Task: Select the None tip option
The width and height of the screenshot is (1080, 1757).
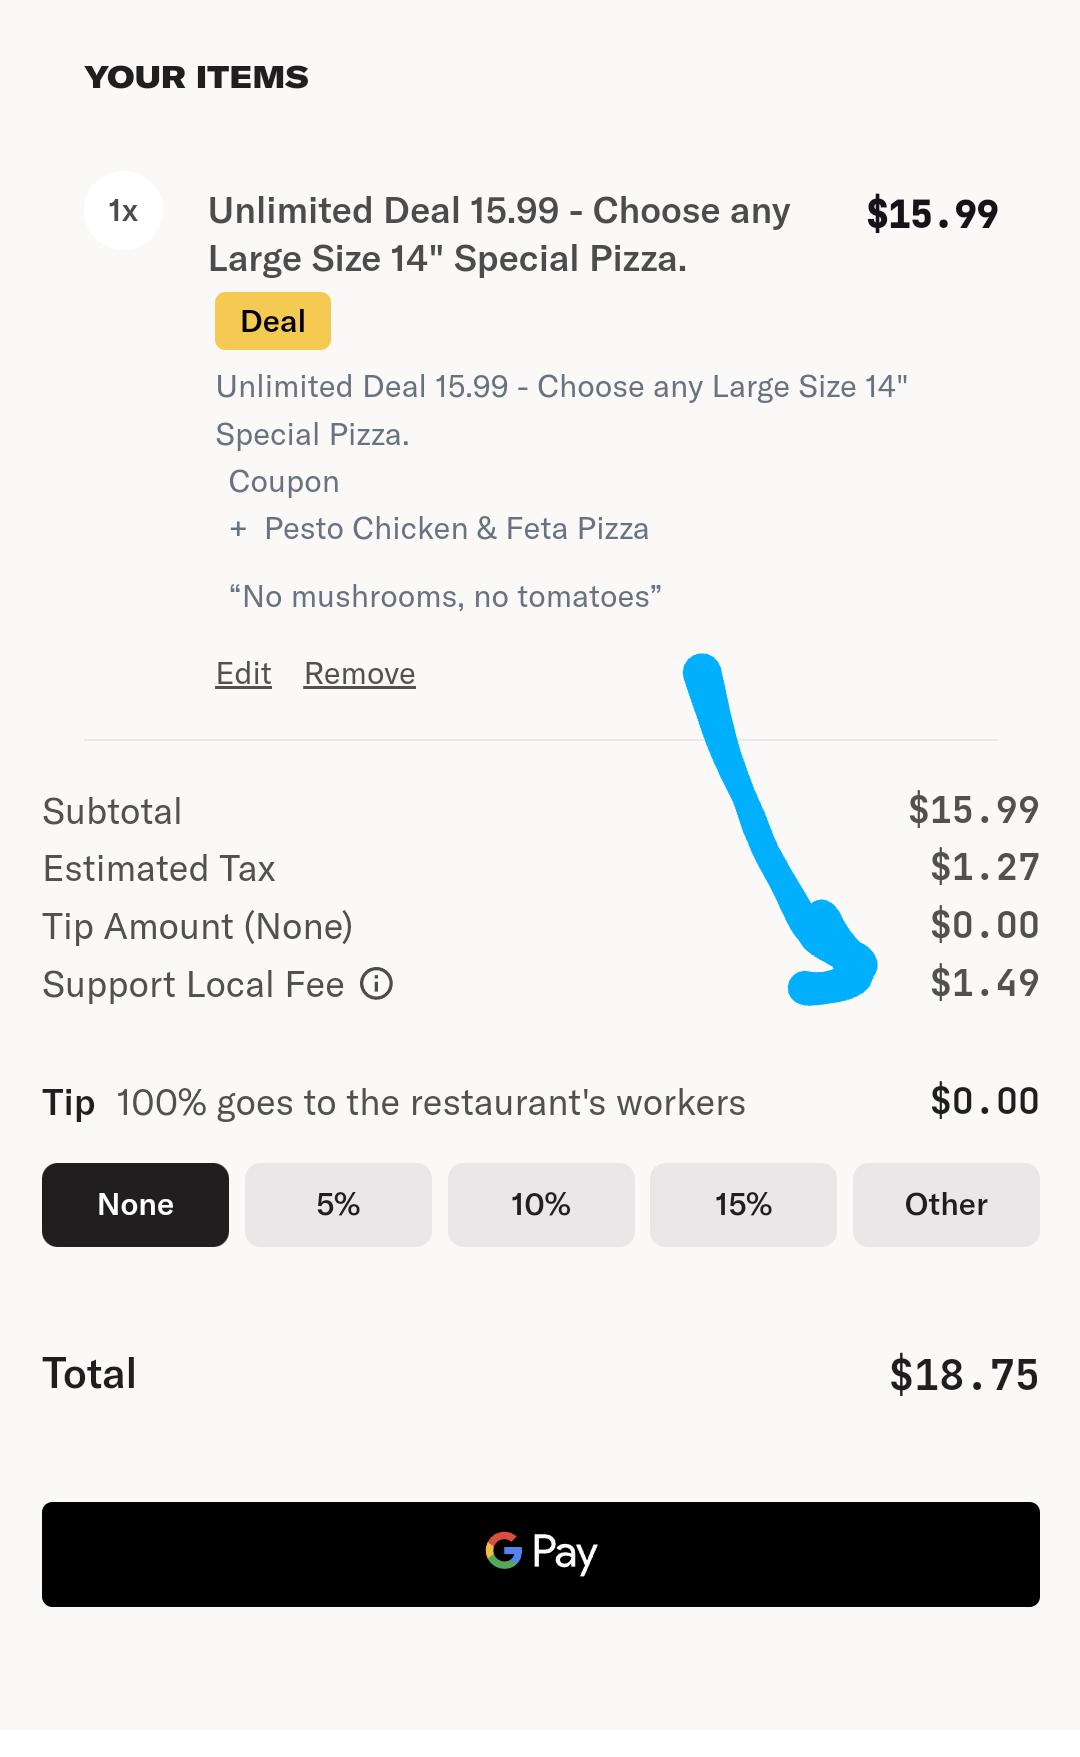Action: [135, 1204]
